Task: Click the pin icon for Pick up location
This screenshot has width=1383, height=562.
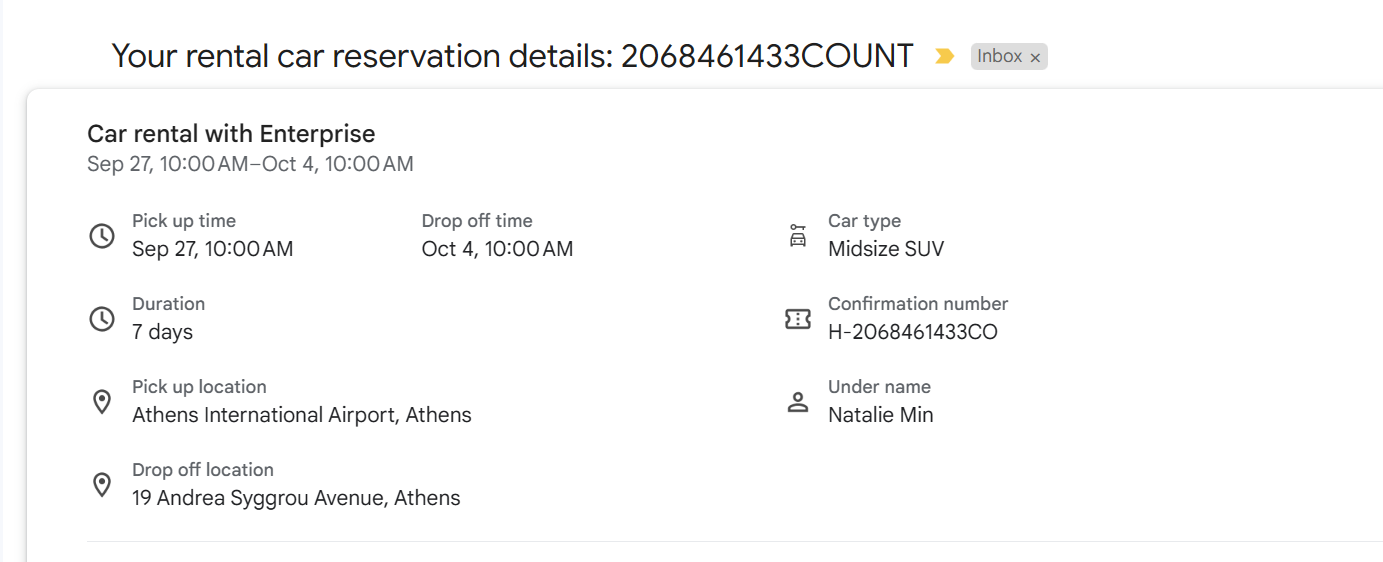Action: [102, 402]
